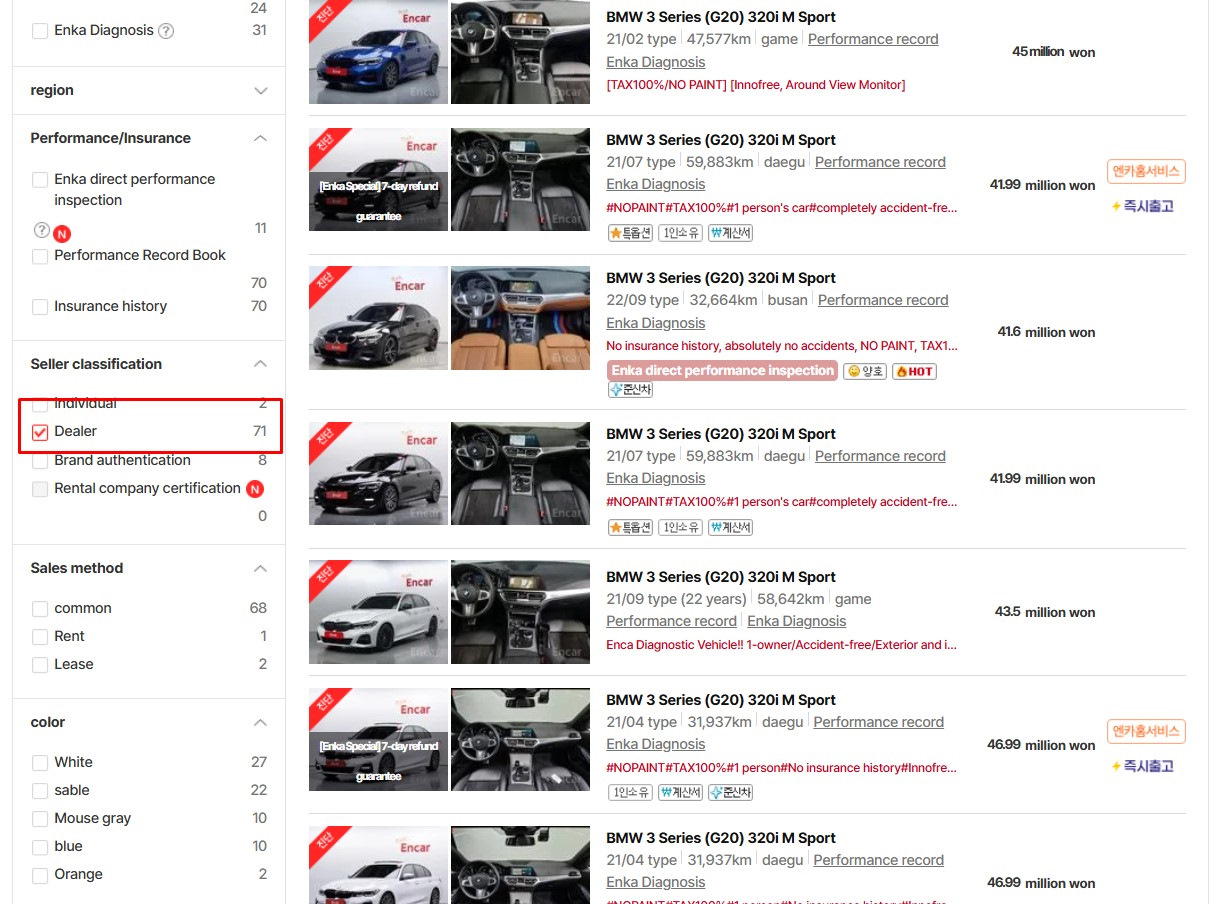
Task: Open Enka Diagnosis link in 58,642km listing
Action: (x=797, y=621)
